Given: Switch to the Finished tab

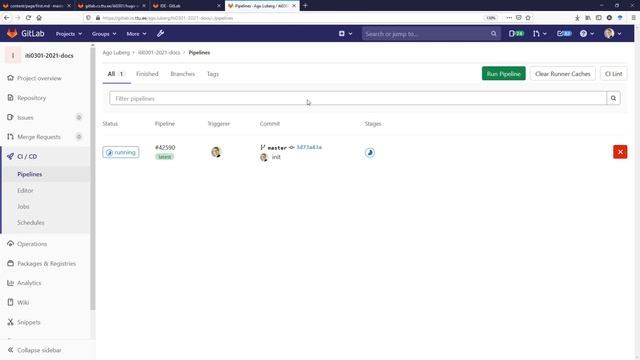Looking at the screenshot, I should (x=147, y=74).
